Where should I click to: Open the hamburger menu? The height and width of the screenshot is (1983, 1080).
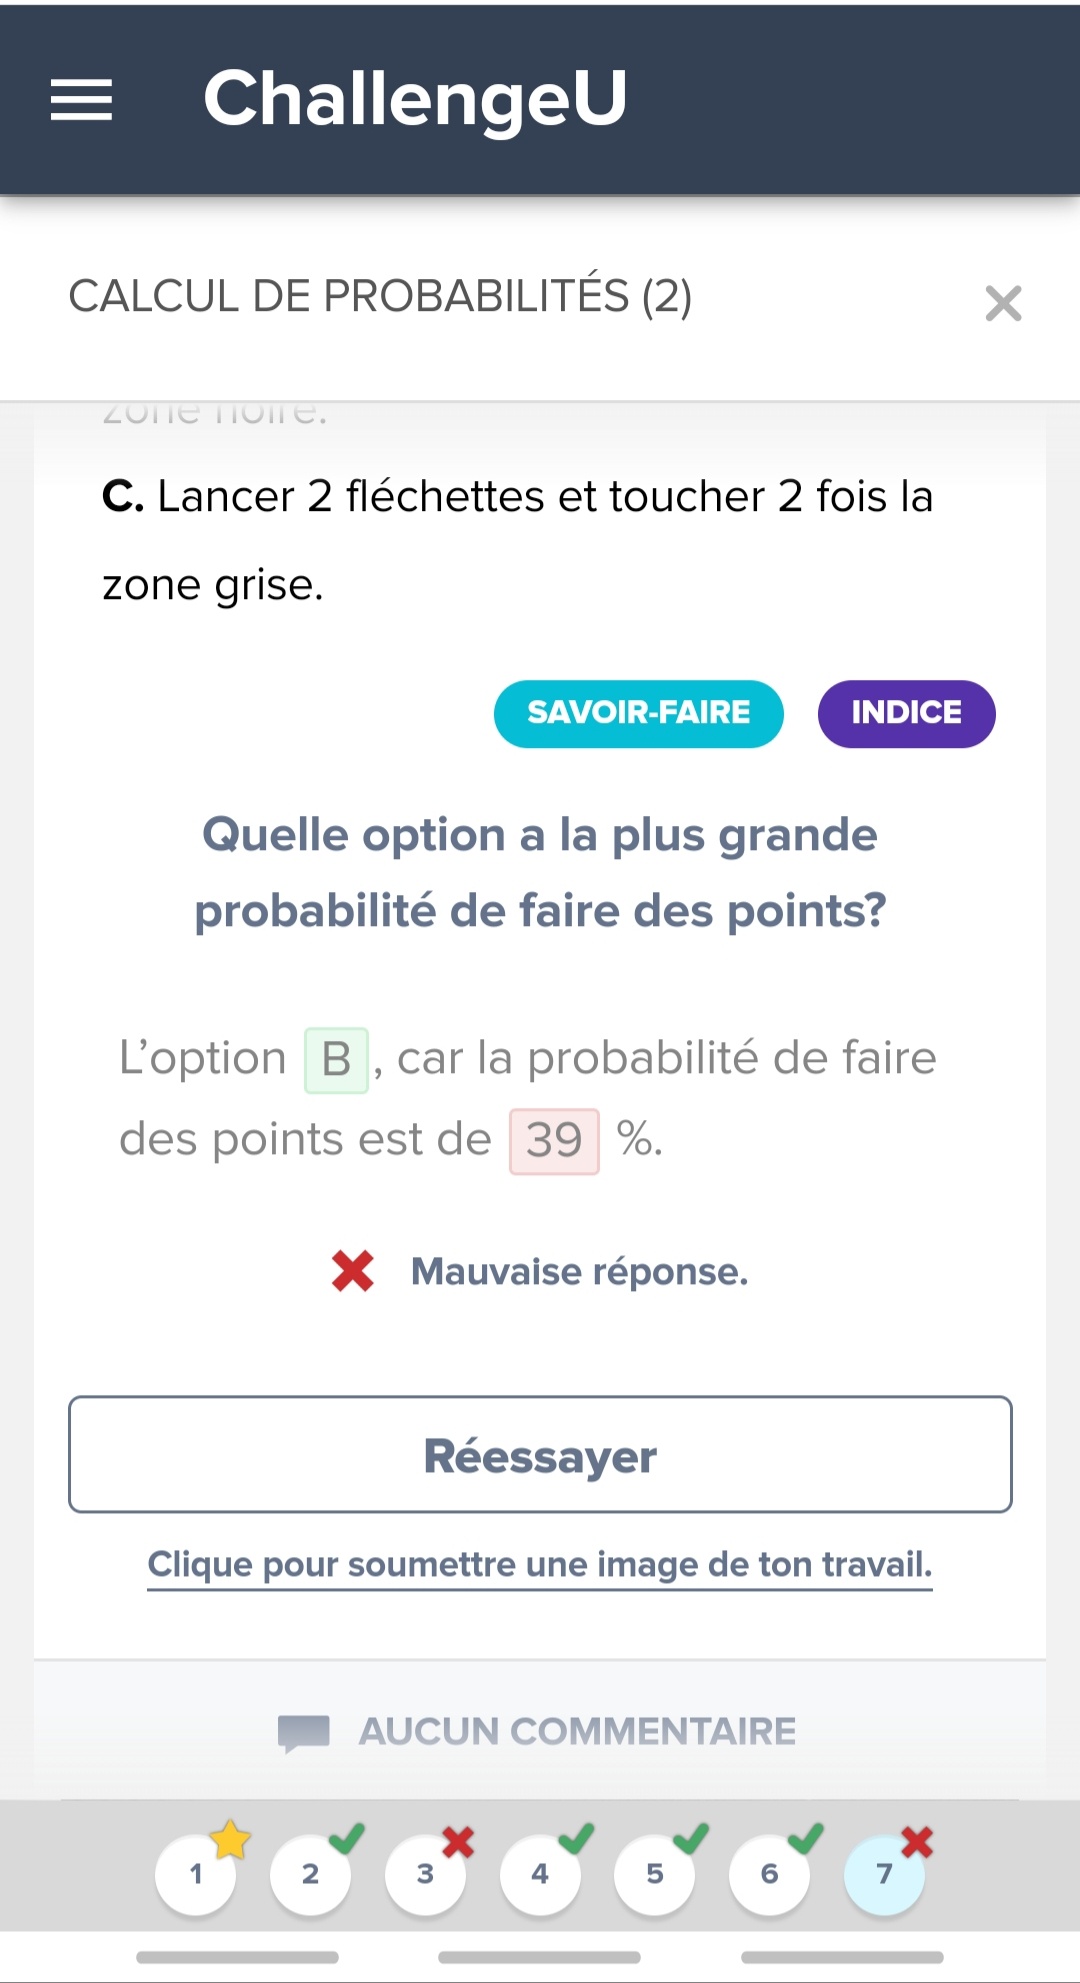point(82,100)
